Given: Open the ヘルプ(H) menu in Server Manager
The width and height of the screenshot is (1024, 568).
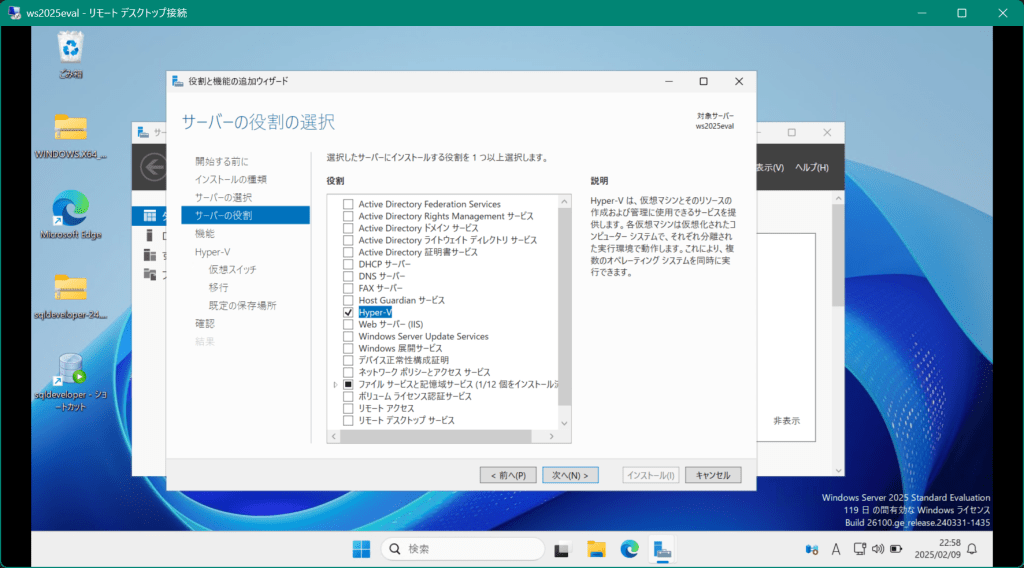Looking at the screenshot, I should click(x=811, y=167).
